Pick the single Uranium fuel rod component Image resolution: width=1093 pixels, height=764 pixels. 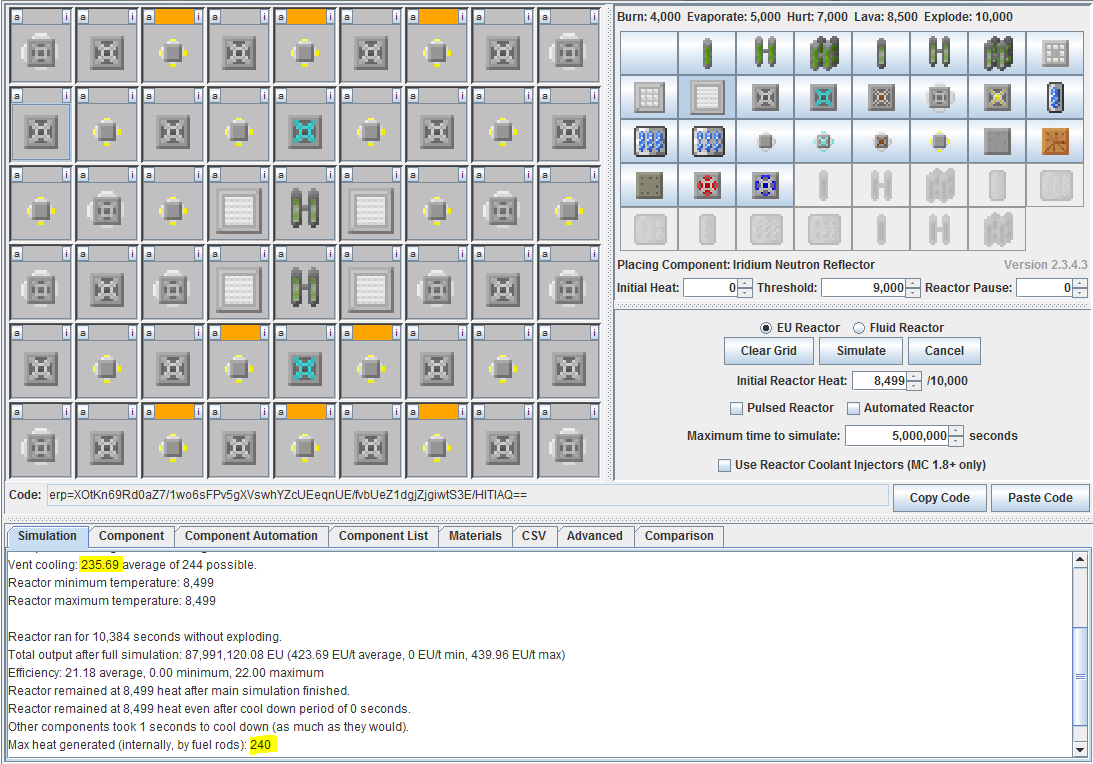[708, 53]
